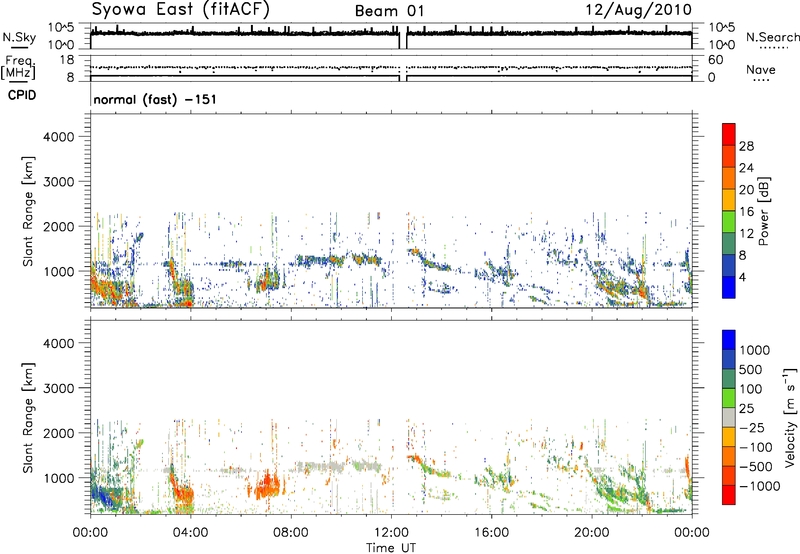800x554 pixels.
Task: Click the "Velocity [m s⁻¹]" colorbar title
Action: tap(790, 417)
